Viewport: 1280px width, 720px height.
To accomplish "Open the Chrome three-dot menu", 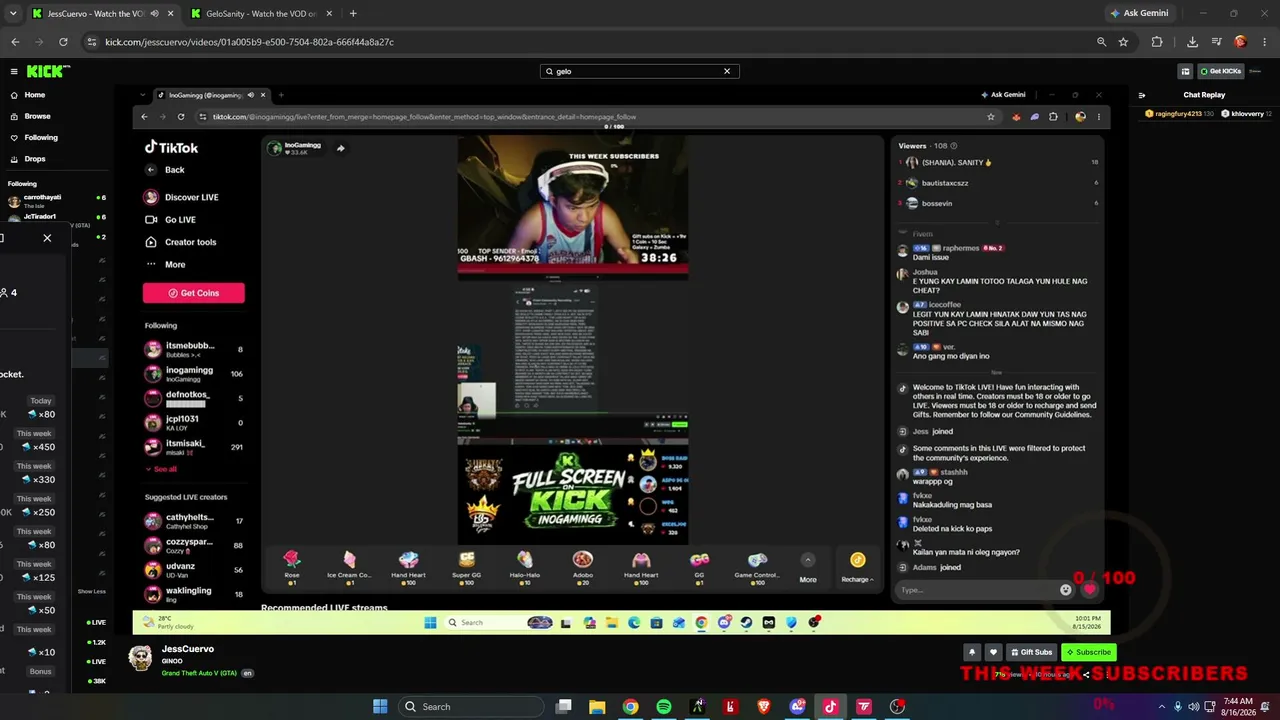I will (1264, 42).
